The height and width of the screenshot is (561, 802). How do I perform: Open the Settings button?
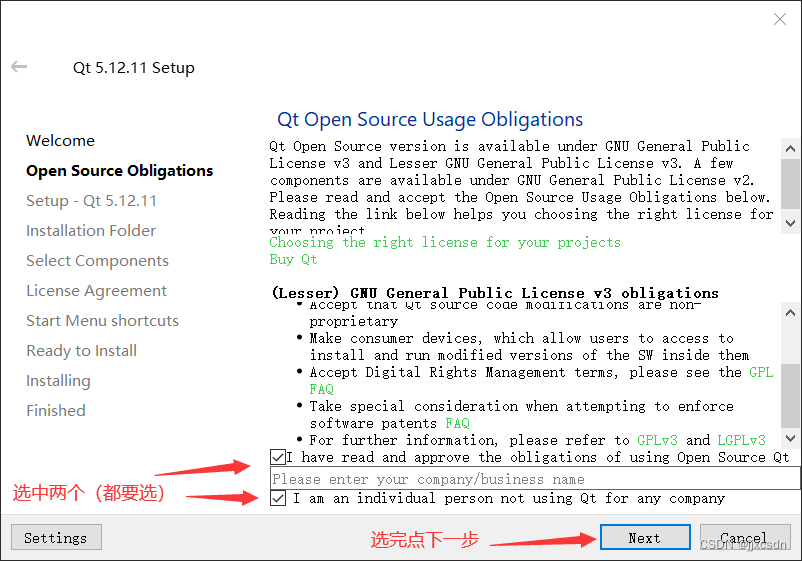click(x=56, y=537)
